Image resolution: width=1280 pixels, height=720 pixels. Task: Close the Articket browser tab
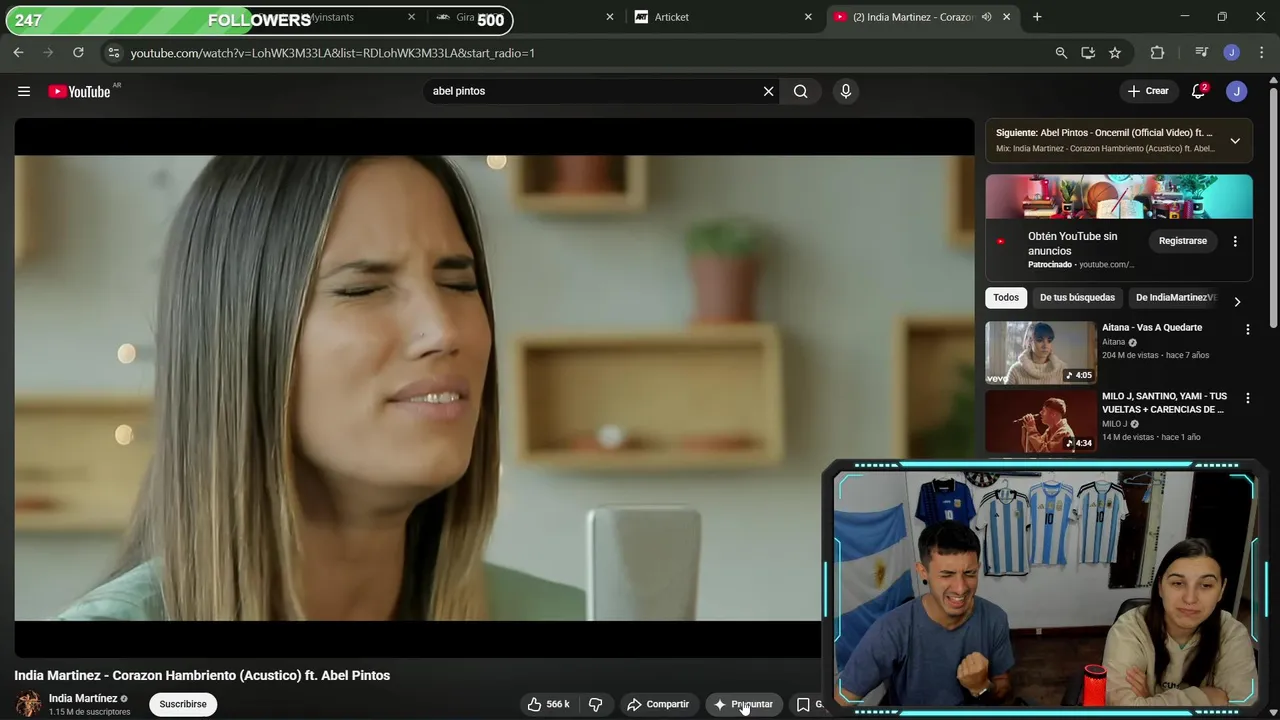click(808, 17)
